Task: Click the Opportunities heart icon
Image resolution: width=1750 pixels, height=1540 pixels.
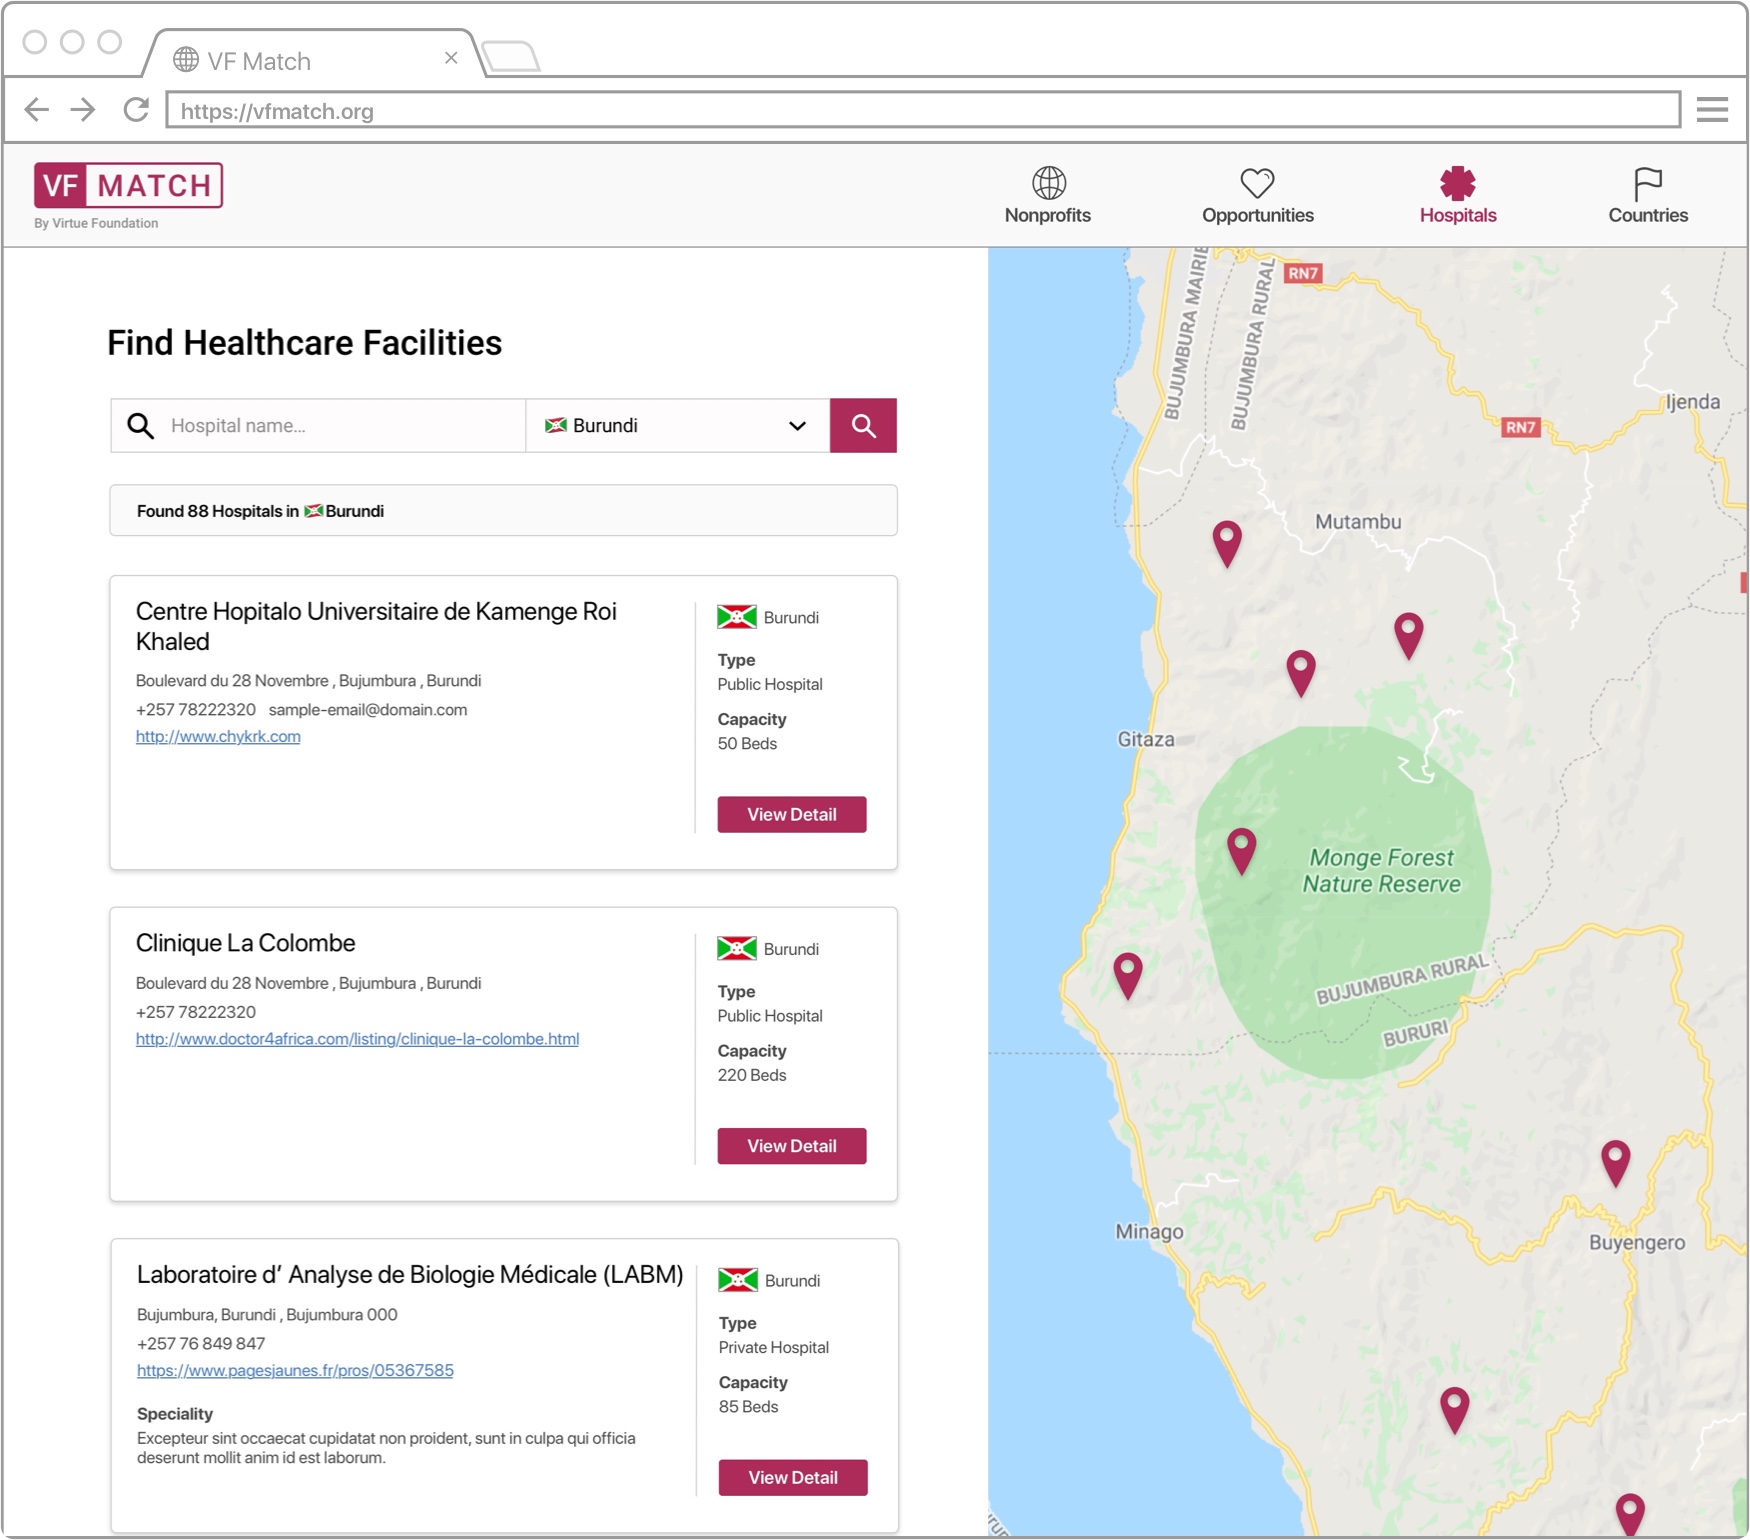Action: (1257, 184)
